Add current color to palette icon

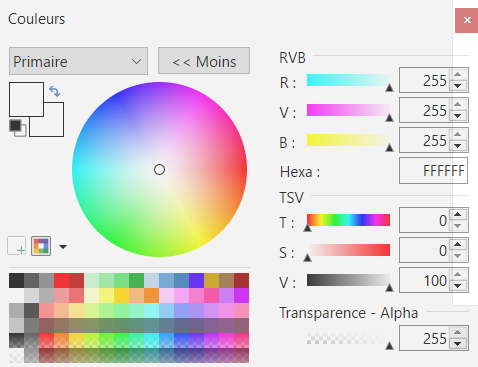pyautogui.click(x=17, y=246)
